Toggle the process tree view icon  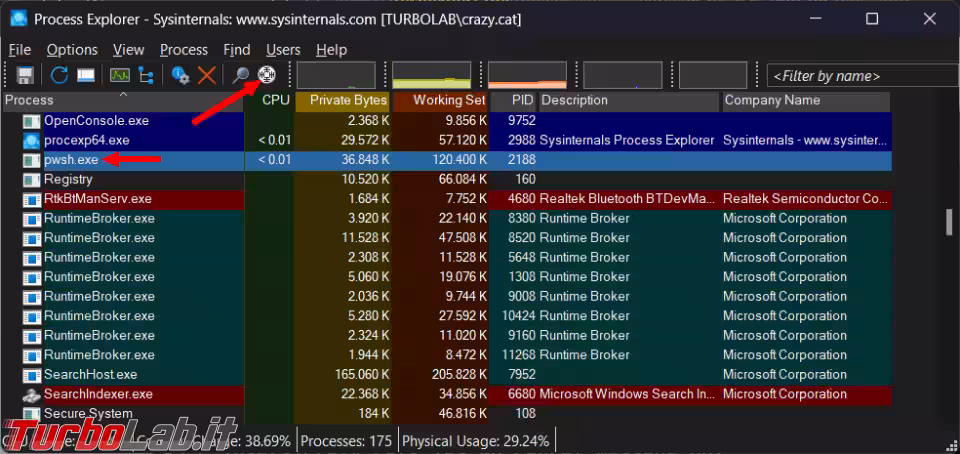point(146,75)
